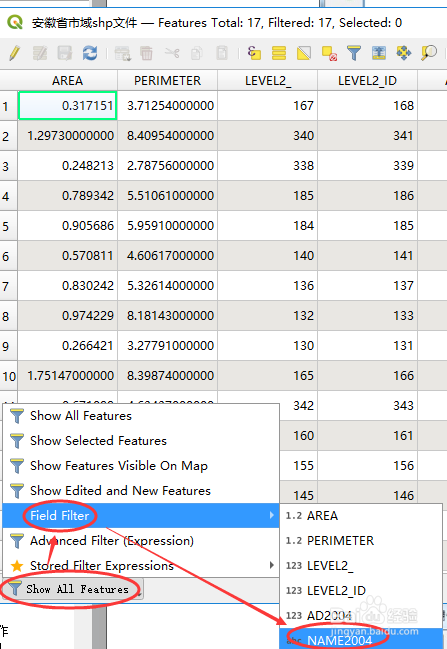Open Stored Filter Expressions submenu
This screenshot has width=447, height=649.
coord(141,565)
